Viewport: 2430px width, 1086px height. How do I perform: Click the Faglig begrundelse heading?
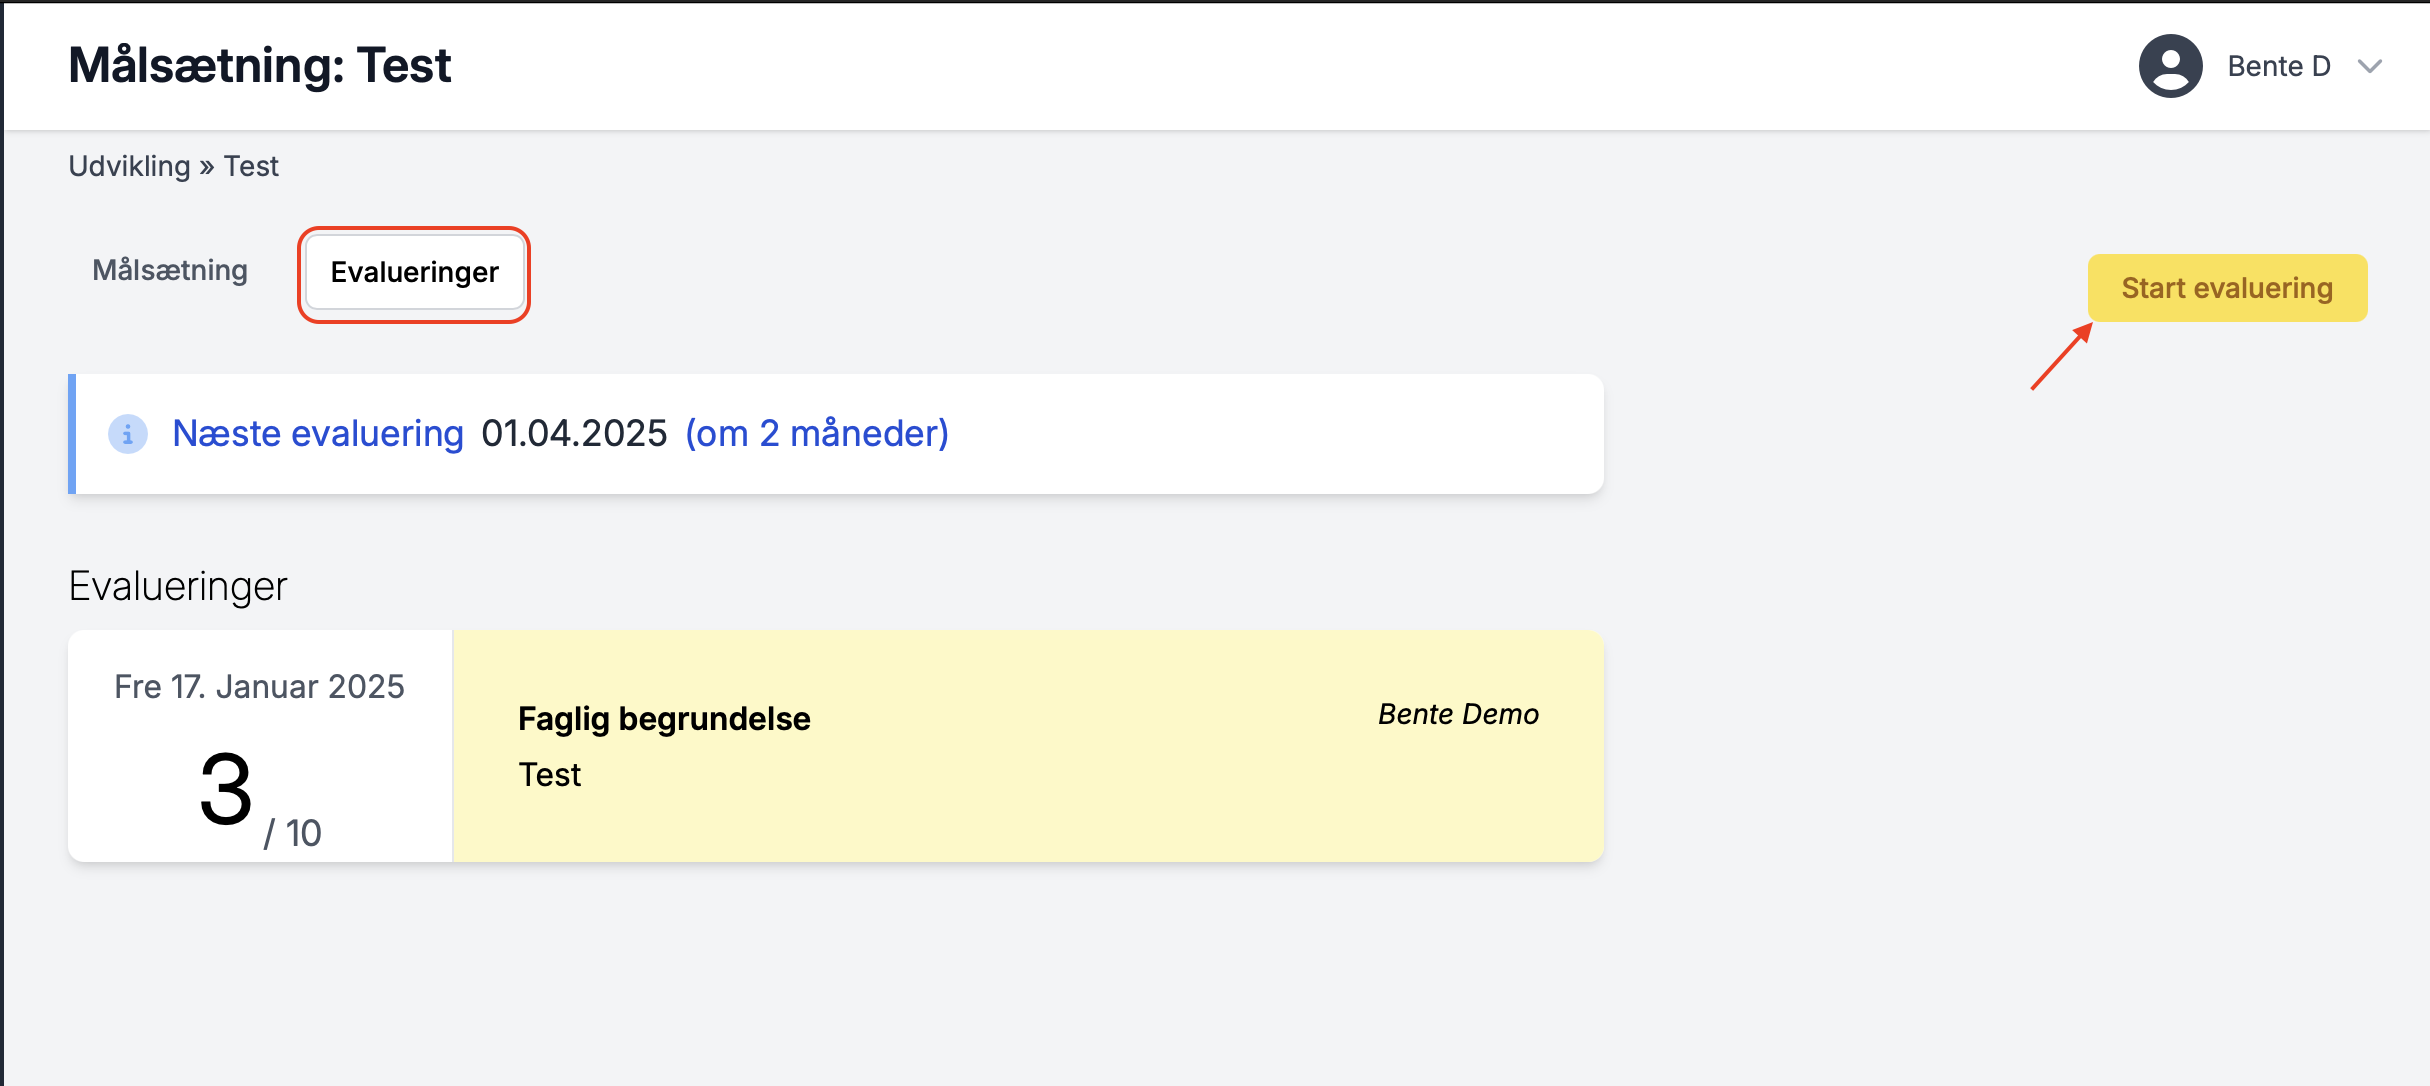coord(664,719)
